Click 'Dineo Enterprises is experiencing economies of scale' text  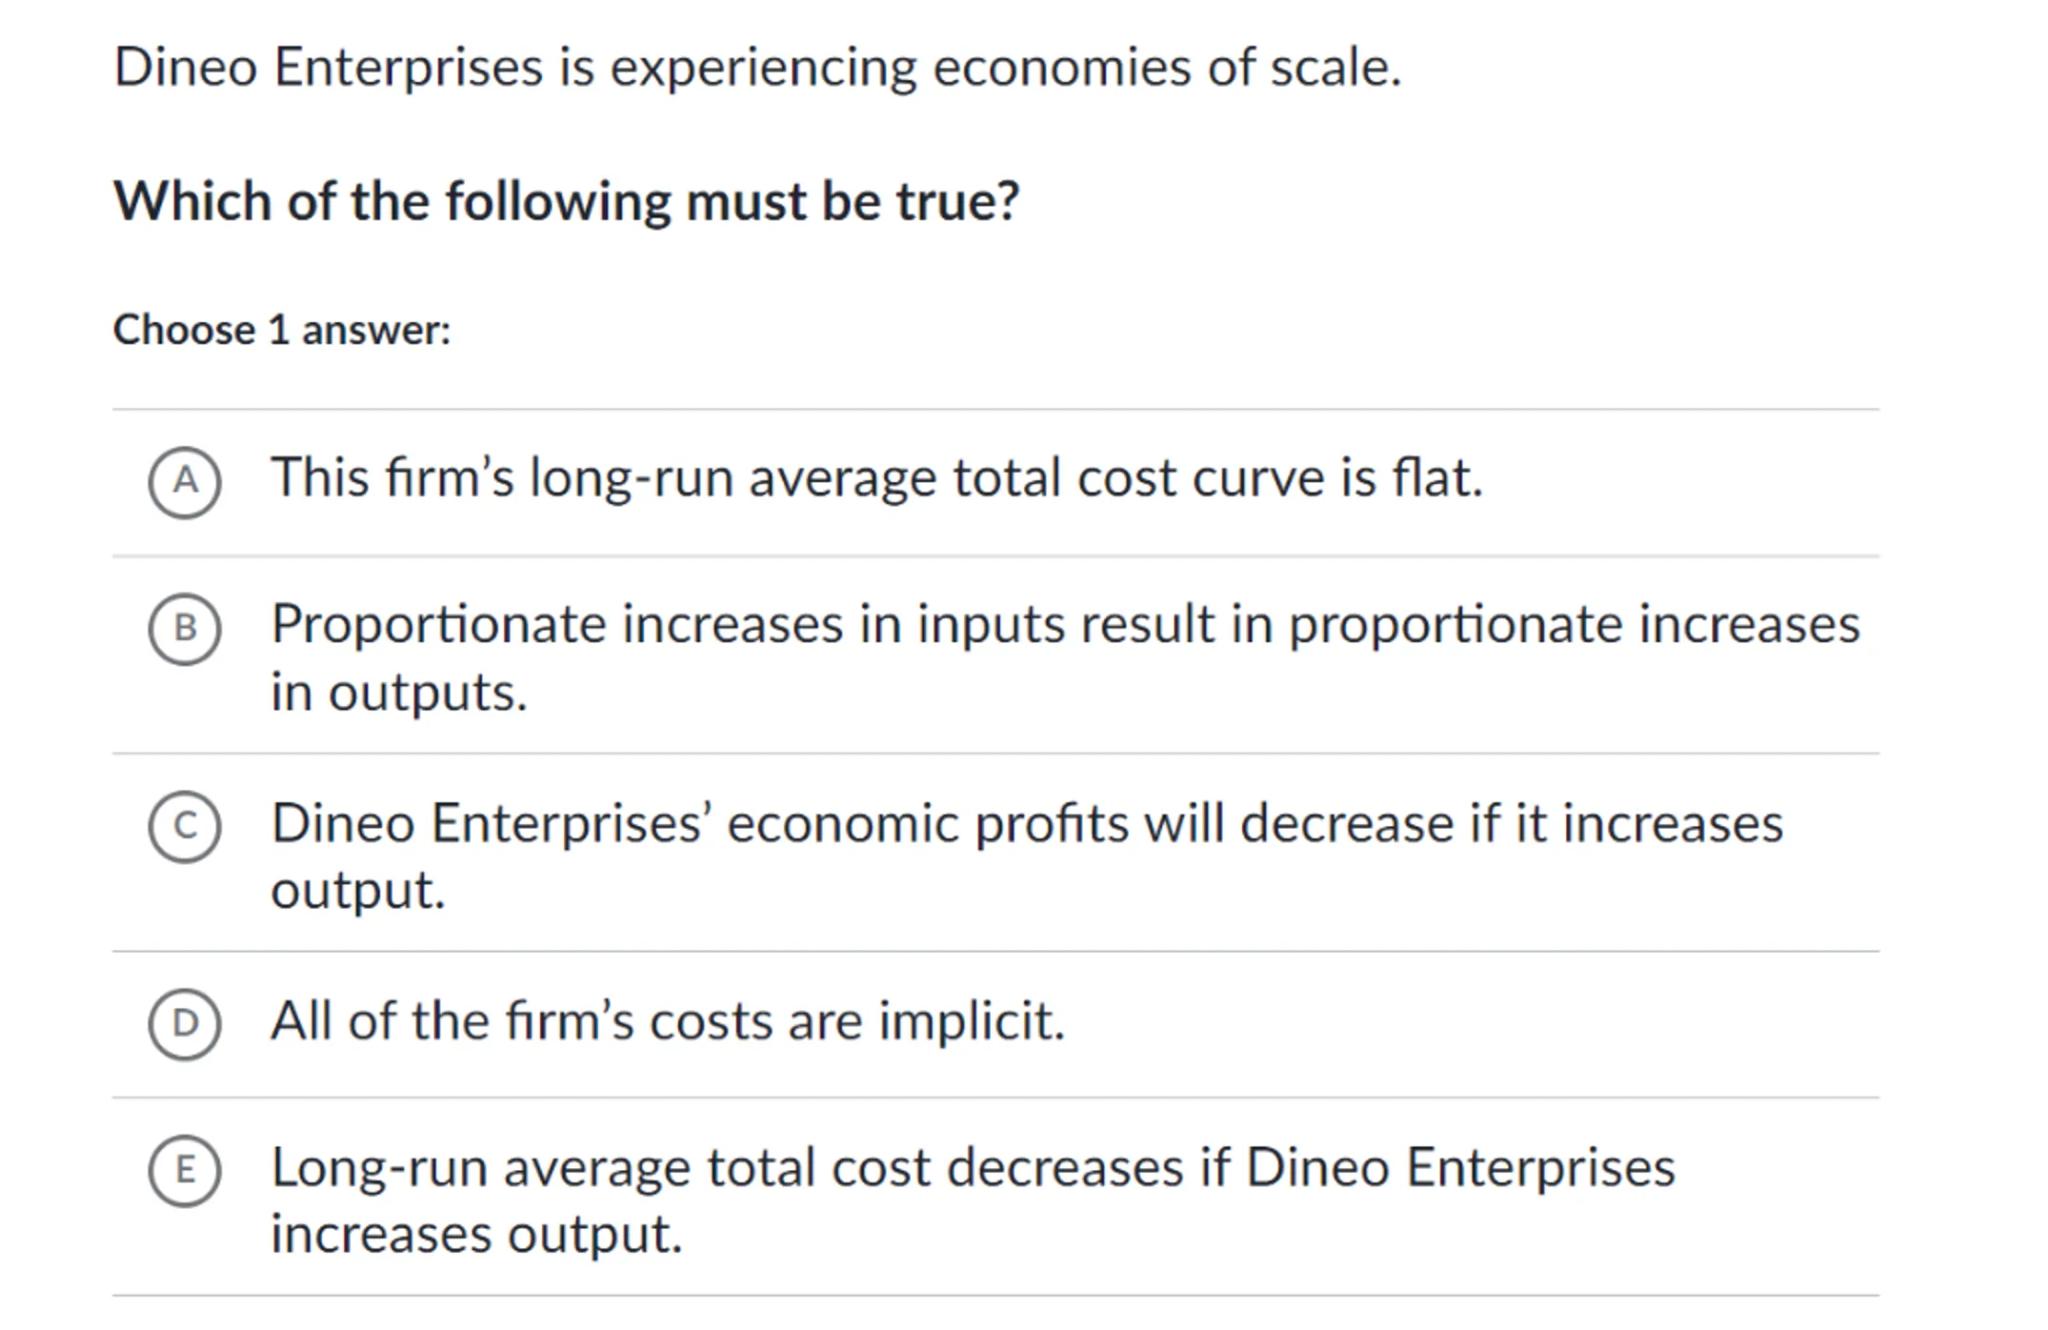click(x=757, y=68)
